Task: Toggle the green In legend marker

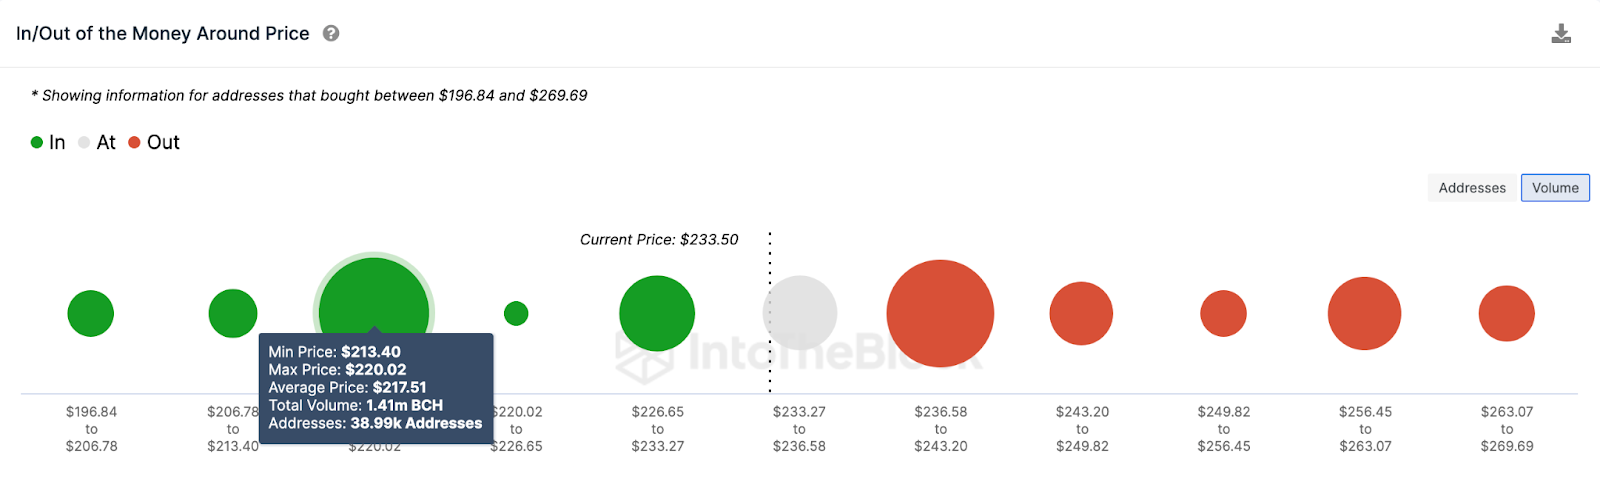Action: pos(37,142)
